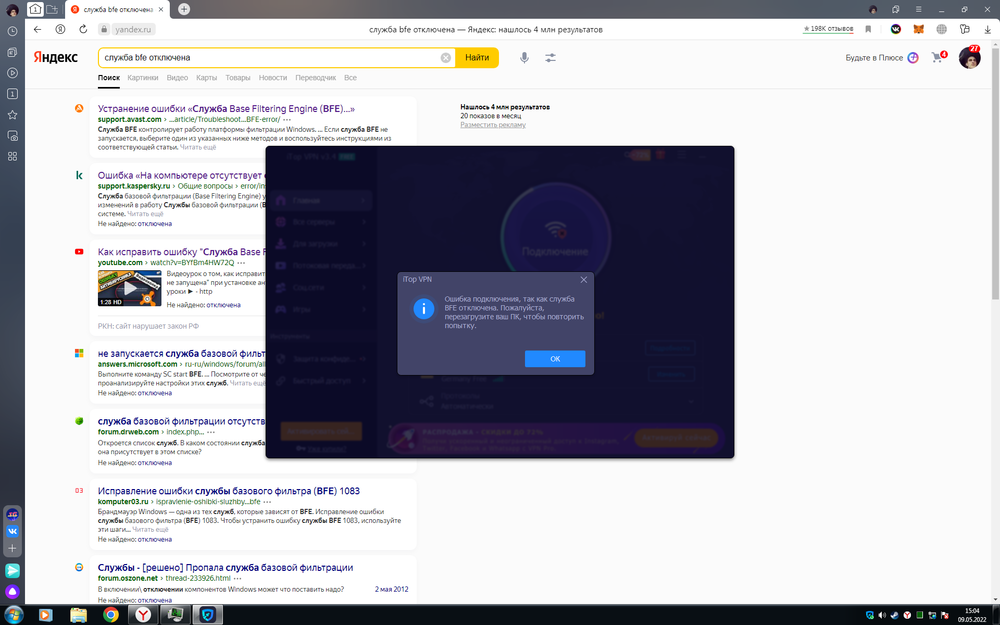
Task: Open the Будьте в Плюсе link
Action: (x=882, y=57)
